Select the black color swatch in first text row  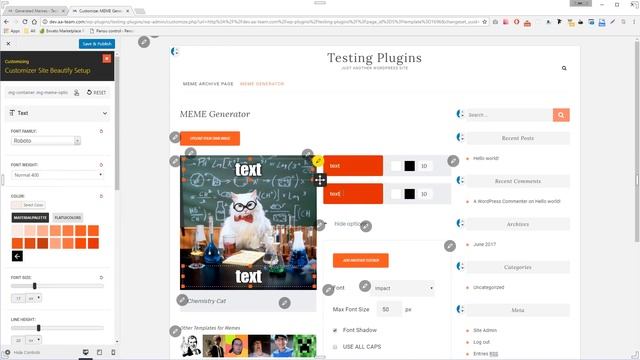point(409,166)
